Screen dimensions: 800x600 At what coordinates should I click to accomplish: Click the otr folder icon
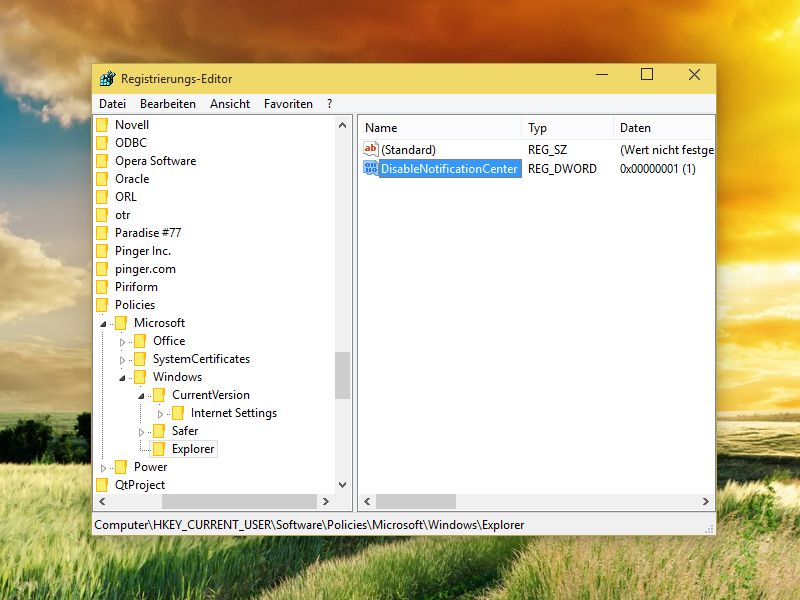102,215
